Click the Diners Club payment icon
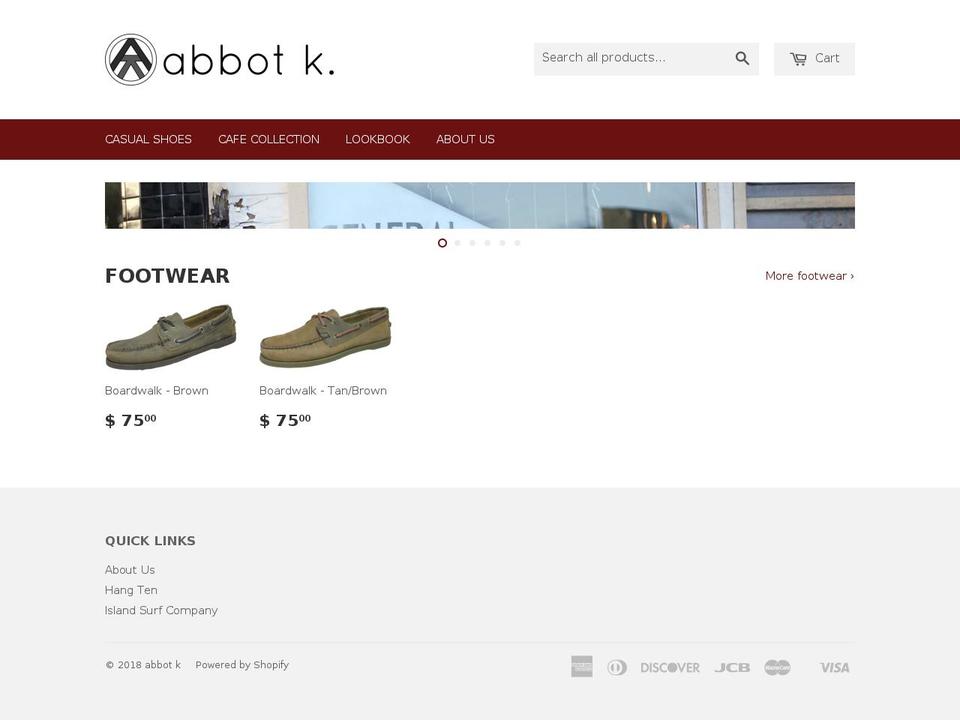 click(x=617, y=666)
